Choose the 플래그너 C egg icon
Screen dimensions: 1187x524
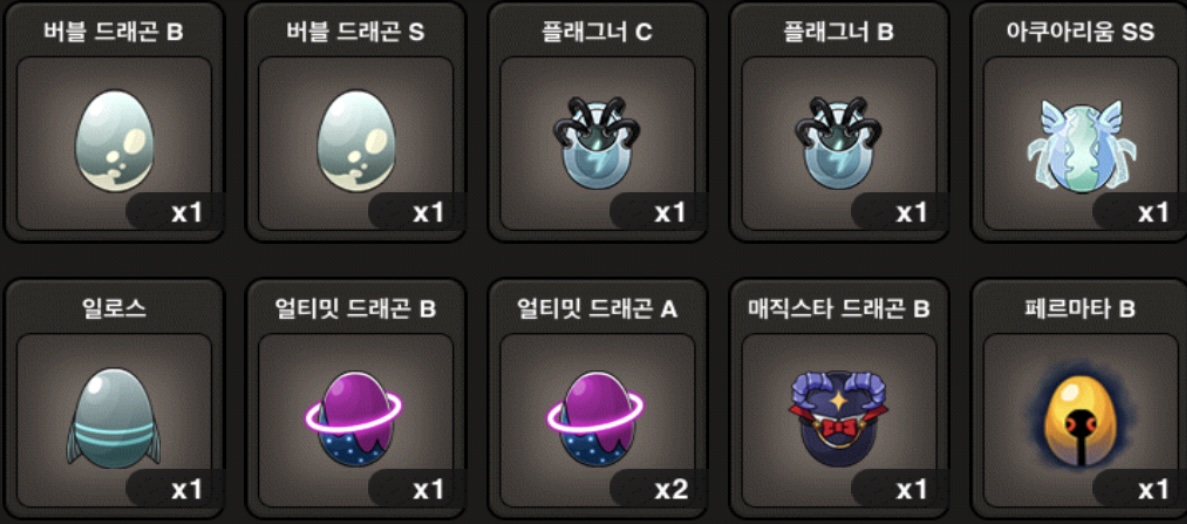coord(597,144)
